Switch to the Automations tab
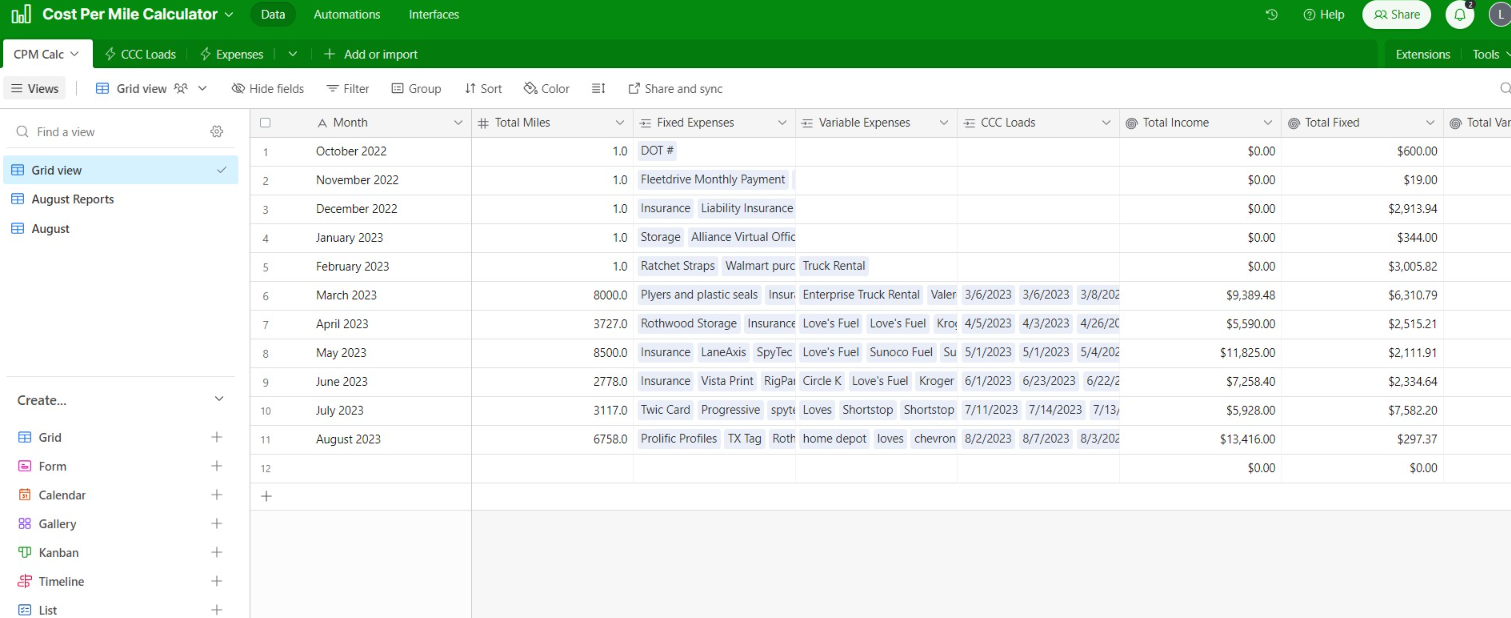 pyautogui.click(x=347, y=14)
